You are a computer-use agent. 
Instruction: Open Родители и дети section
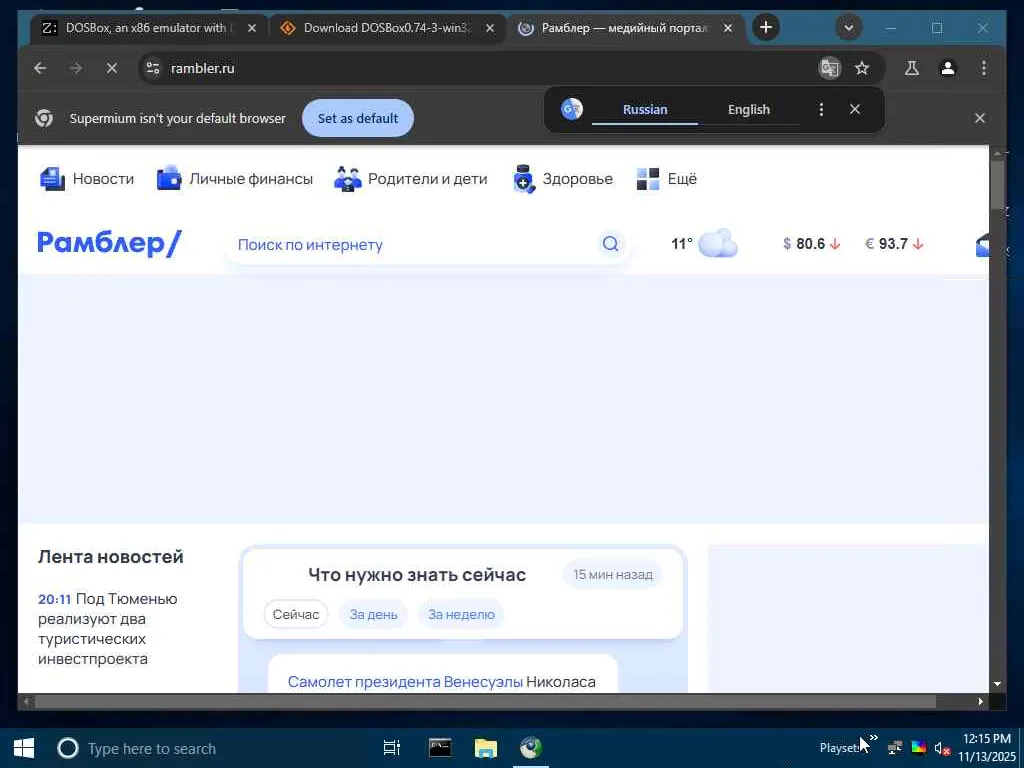pyautogui.click(x=428, y=179)
